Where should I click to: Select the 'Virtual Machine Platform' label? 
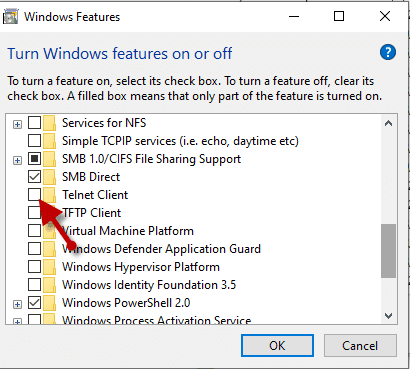[128, 231]
